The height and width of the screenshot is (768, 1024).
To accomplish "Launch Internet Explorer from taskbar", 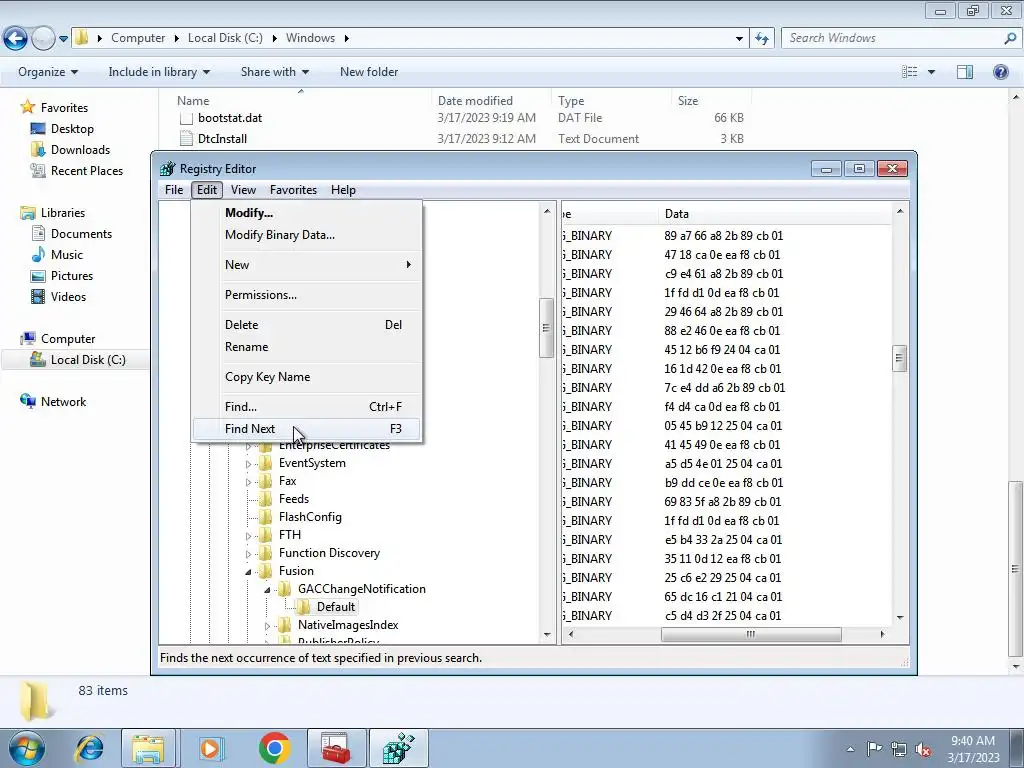I will [89, 748].
